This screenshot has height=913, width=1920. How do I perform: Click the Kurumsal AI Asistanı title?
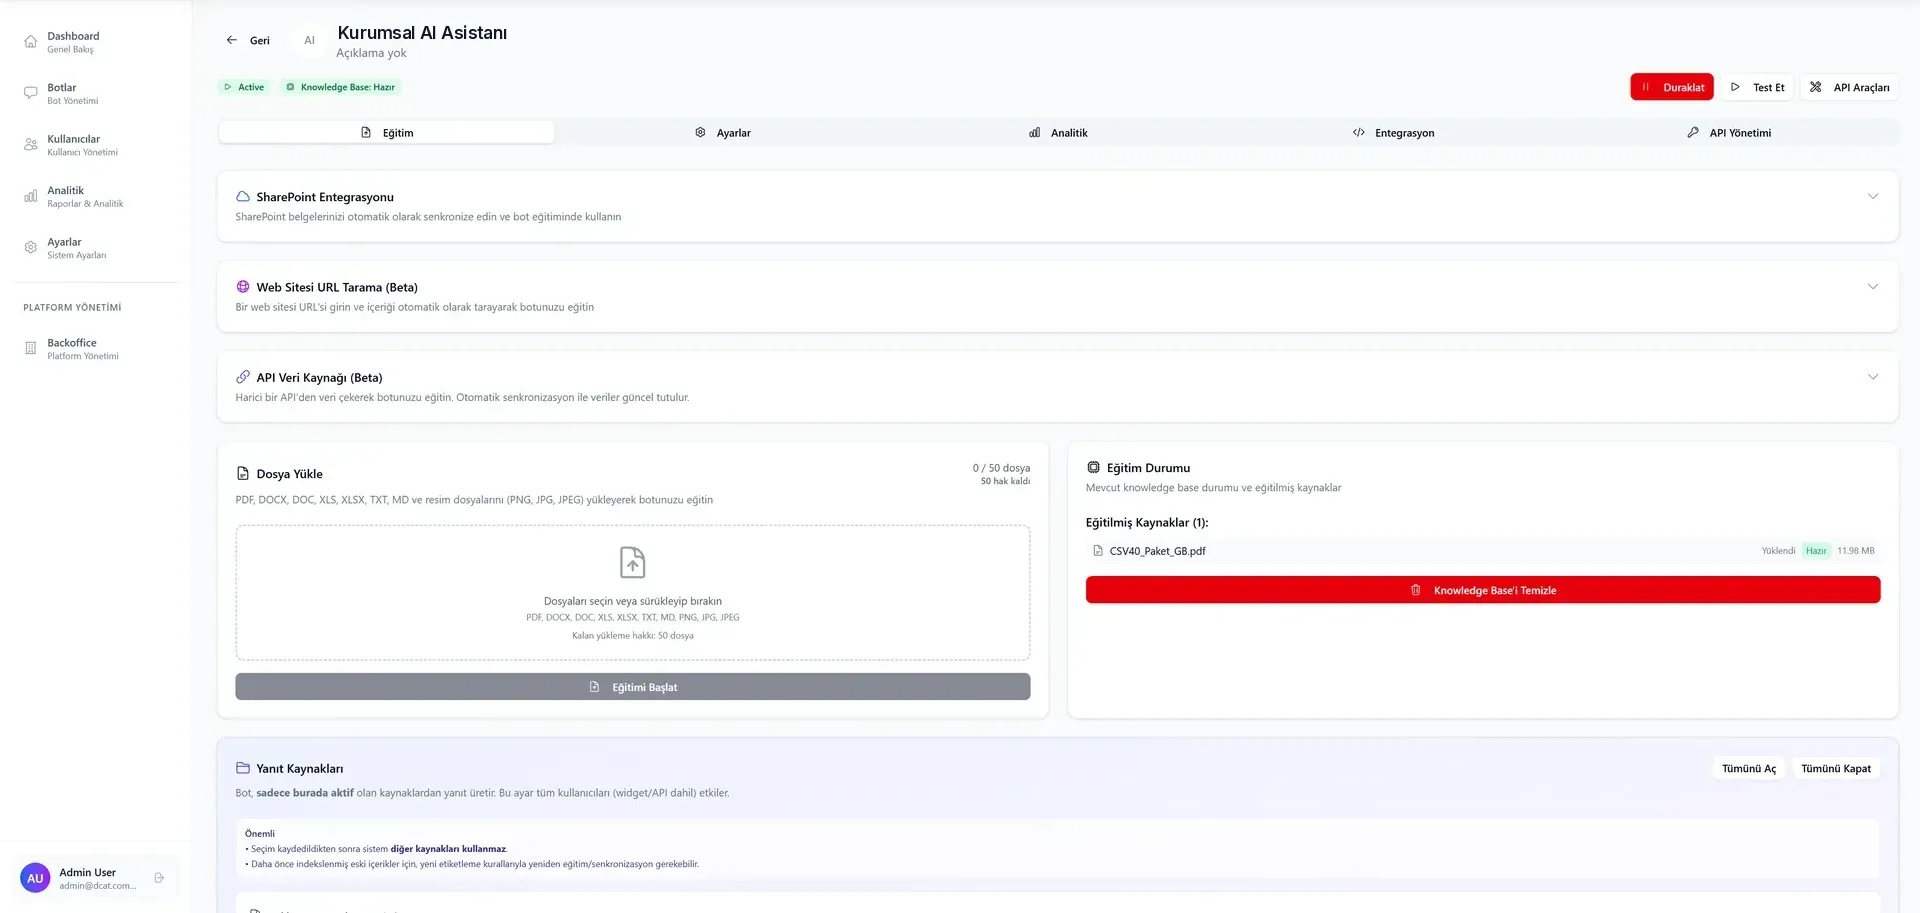coord(422,33)
